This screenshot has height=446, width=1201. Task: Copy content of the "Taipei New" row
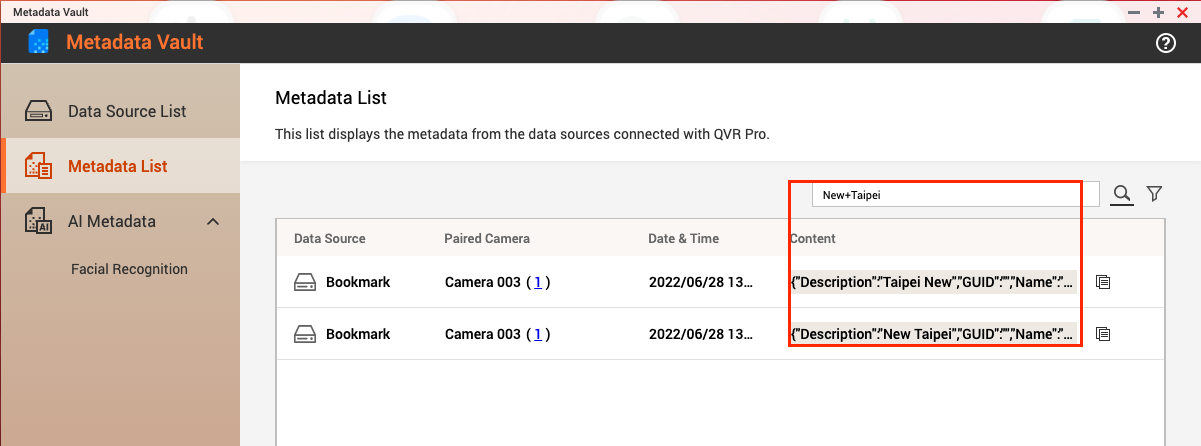(1103, 282)
